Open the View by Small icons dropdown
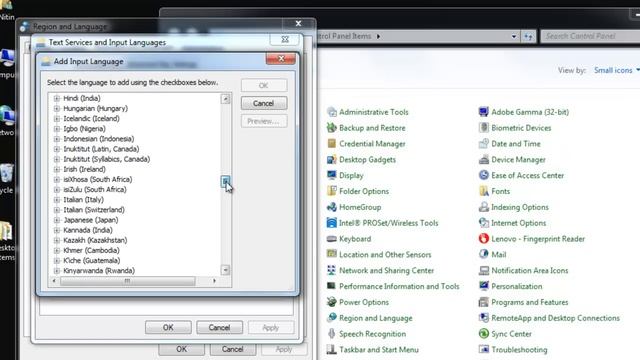 616,70
